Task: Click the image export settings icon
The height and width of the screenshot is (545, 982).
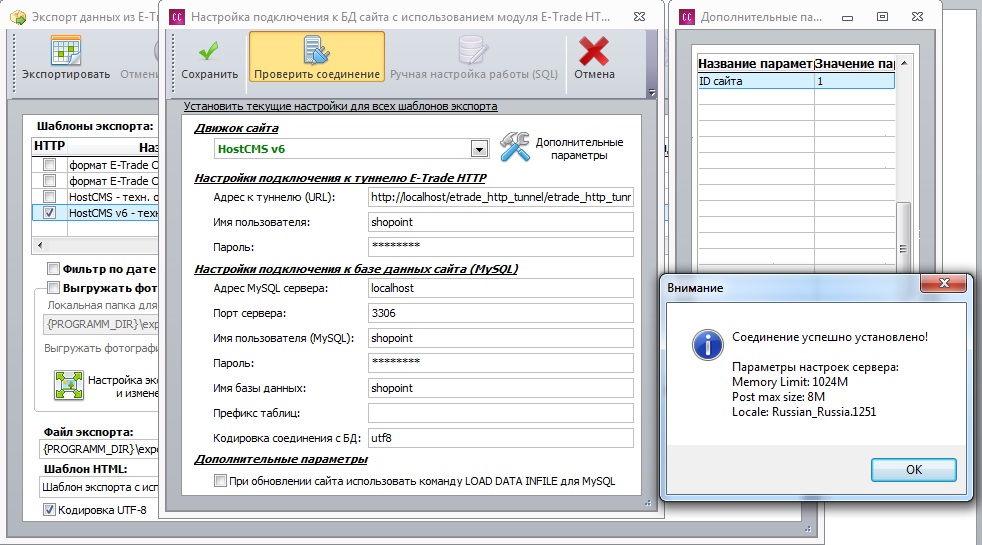Action: [69, 385]
